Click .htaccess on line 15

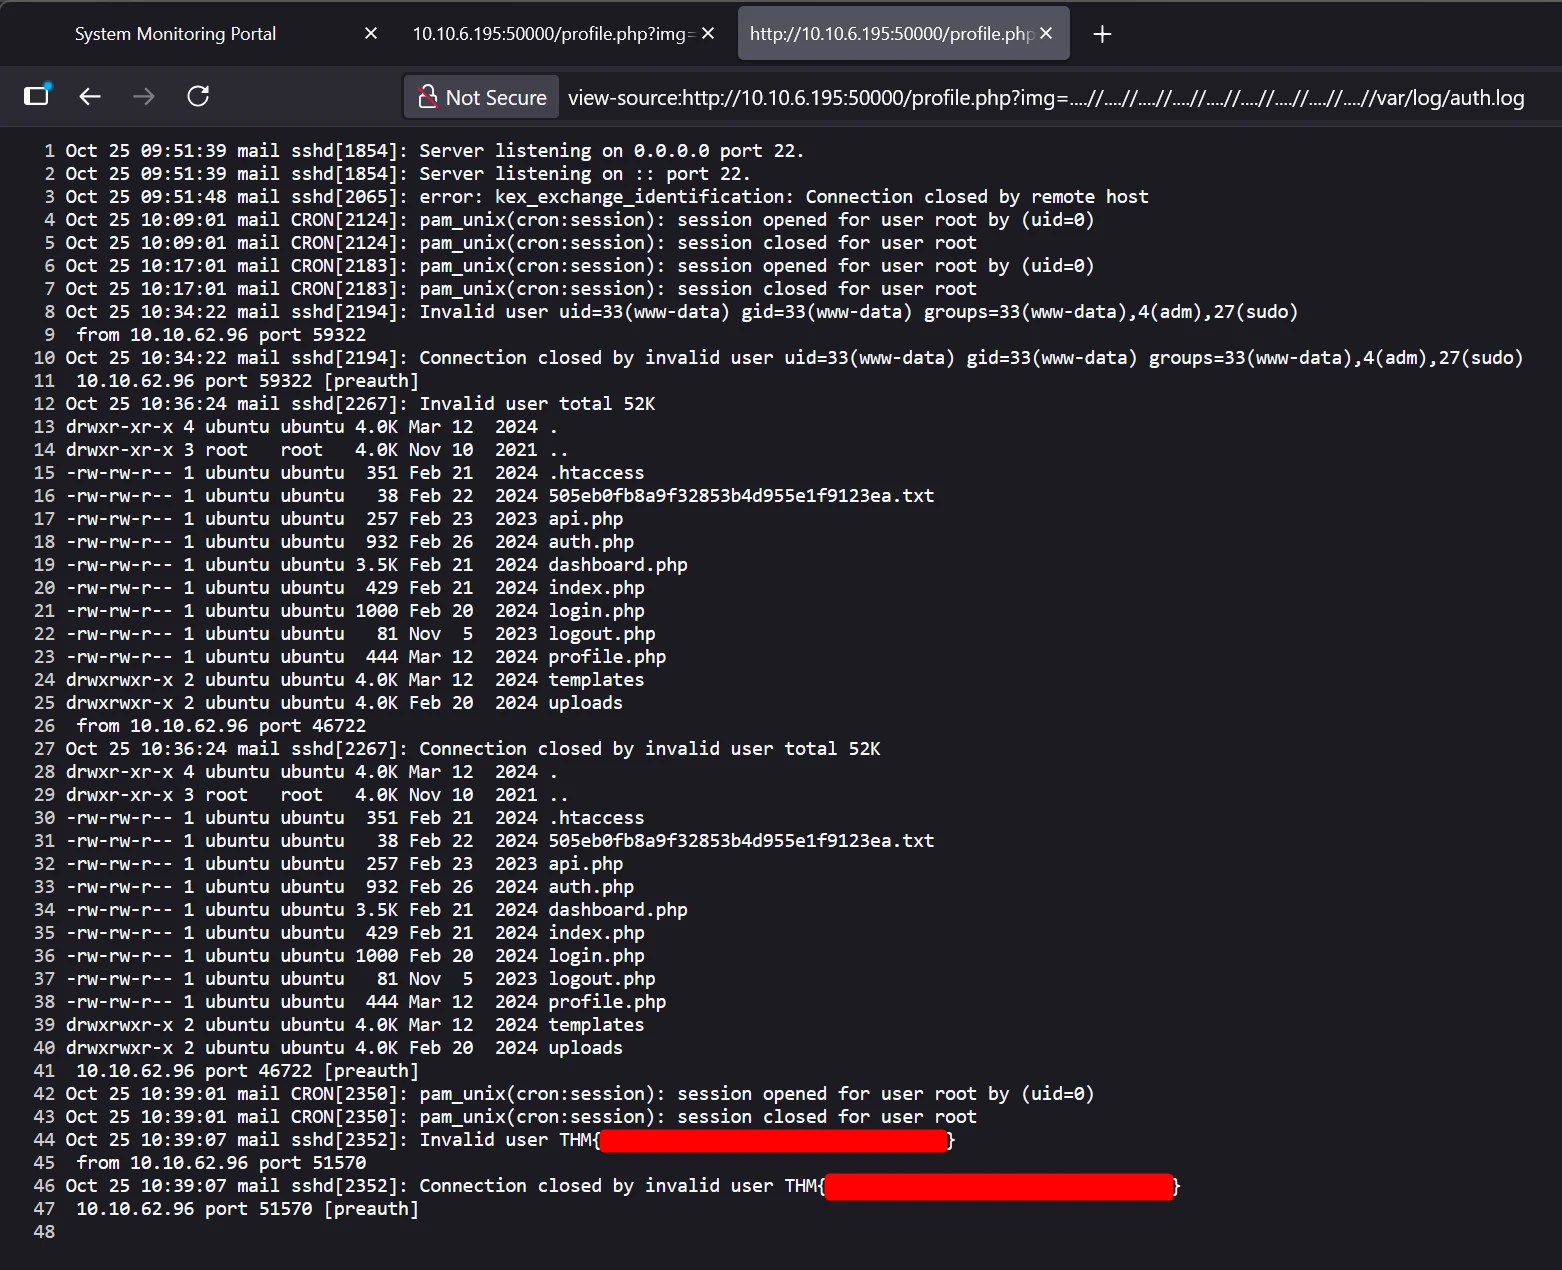pos(596,473)
